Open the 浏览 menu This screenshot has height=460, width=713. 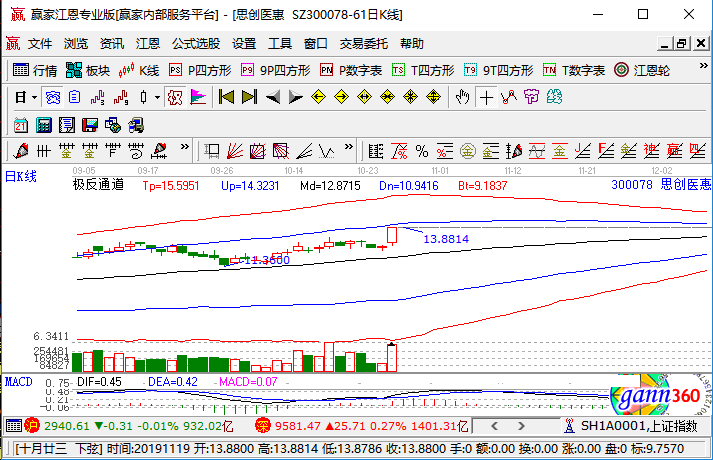tap(75, 44)
